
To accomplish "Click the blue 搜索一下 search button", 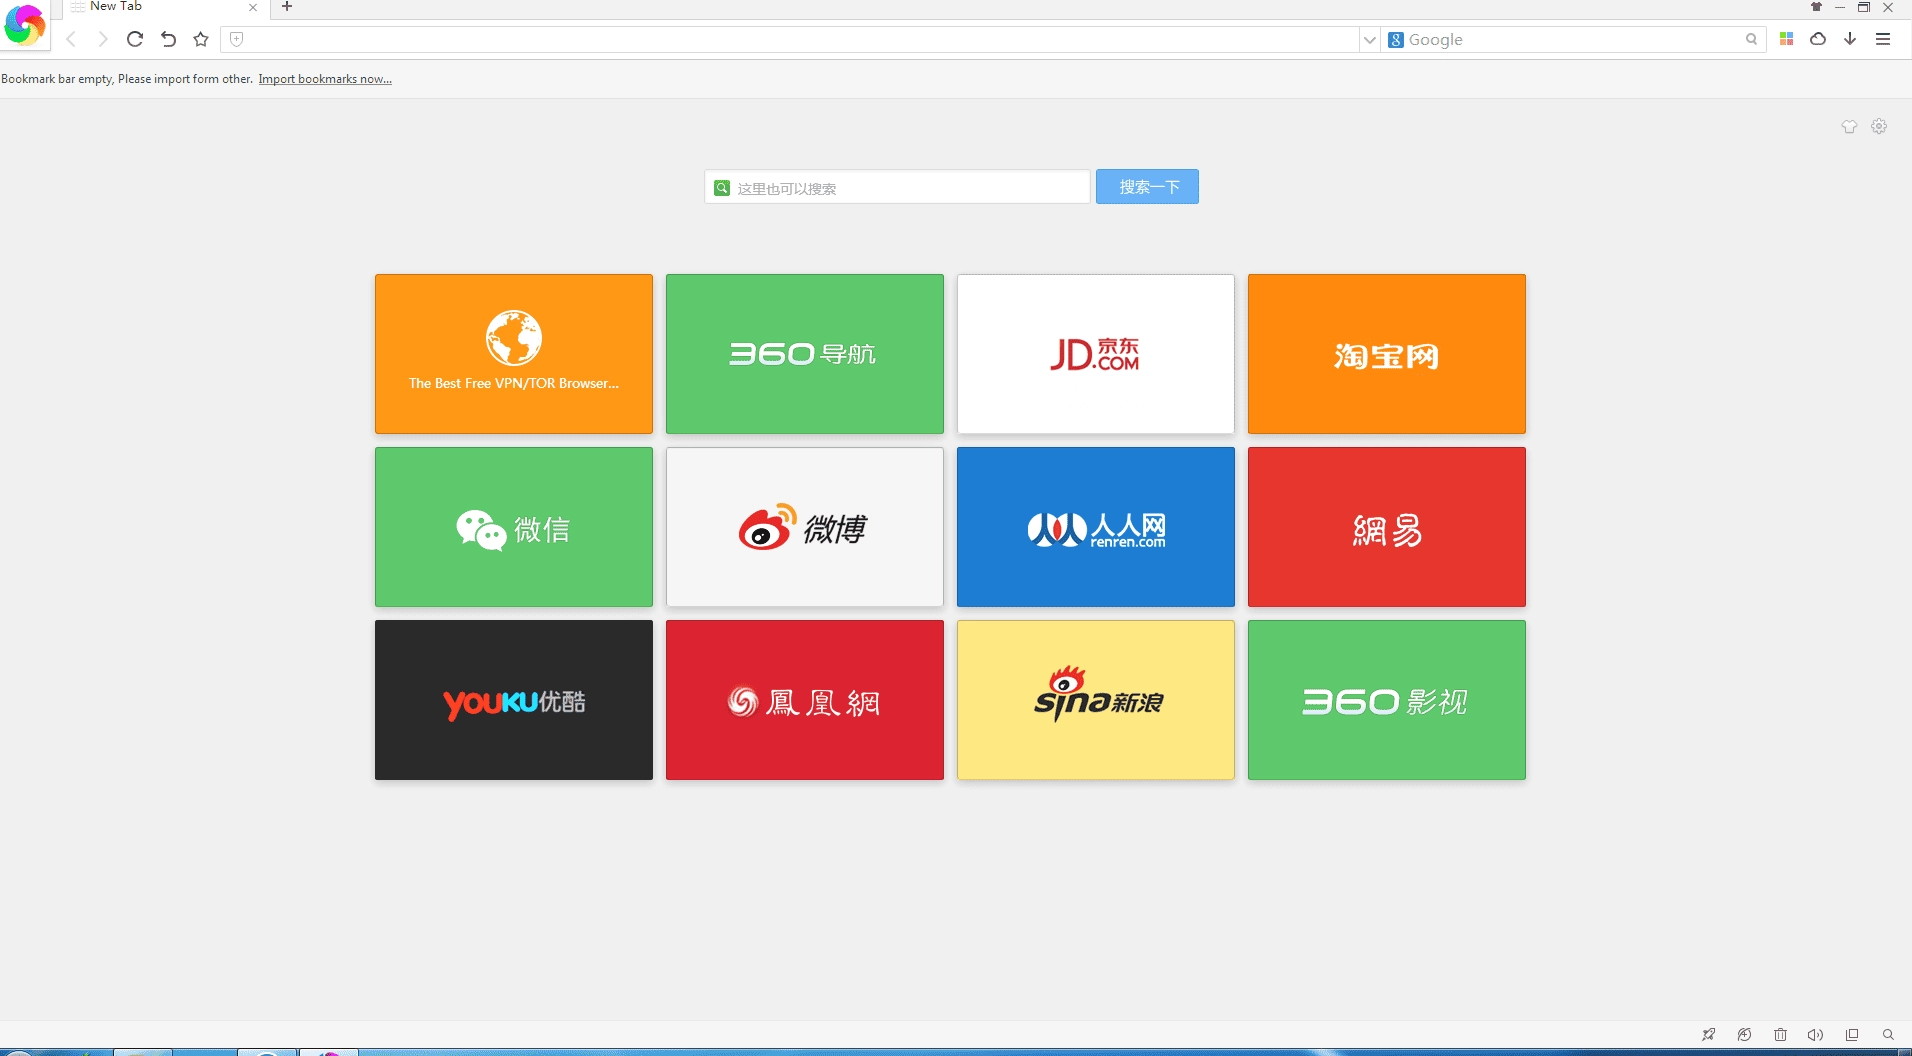I will click(1147, 187).
